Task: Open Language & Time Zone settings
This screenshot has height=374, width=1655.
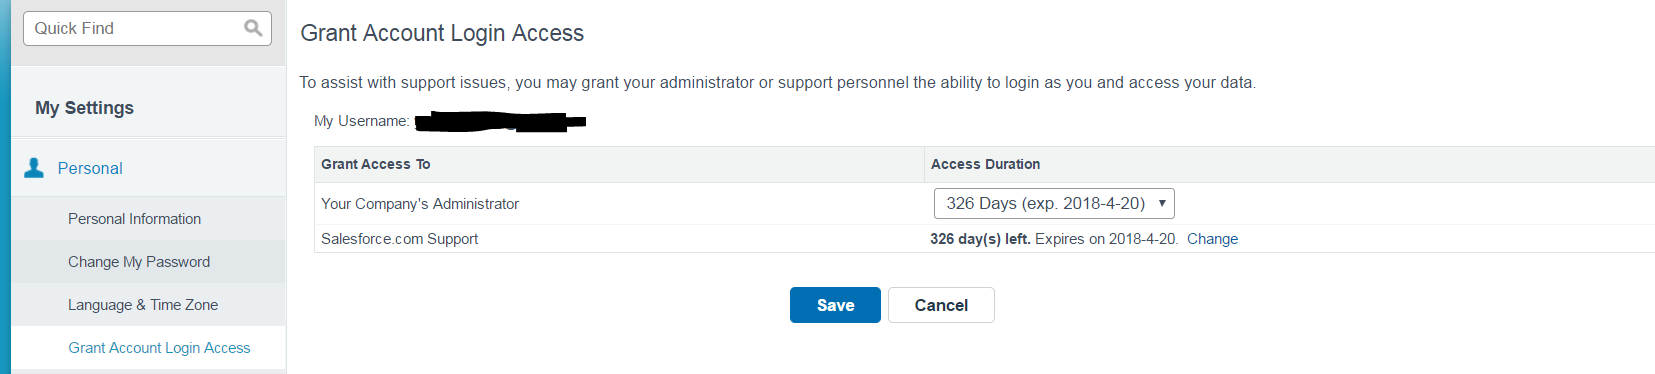Action: [143, 305]
